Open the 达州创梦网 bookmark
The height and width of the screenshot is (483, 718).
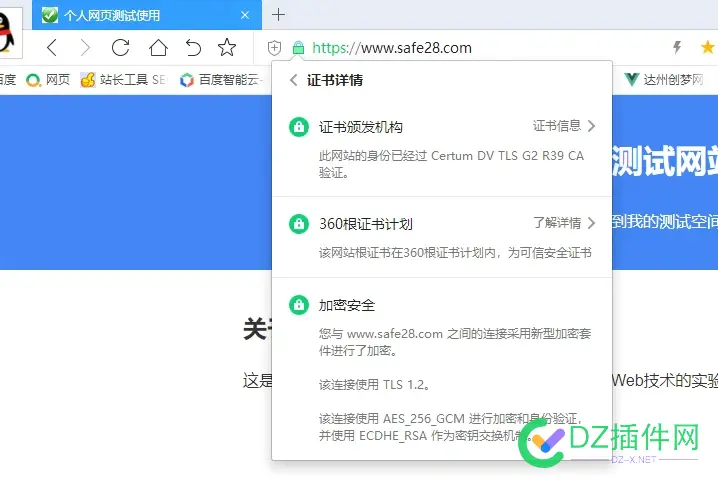pyautogui.click(x=664, y=80)
